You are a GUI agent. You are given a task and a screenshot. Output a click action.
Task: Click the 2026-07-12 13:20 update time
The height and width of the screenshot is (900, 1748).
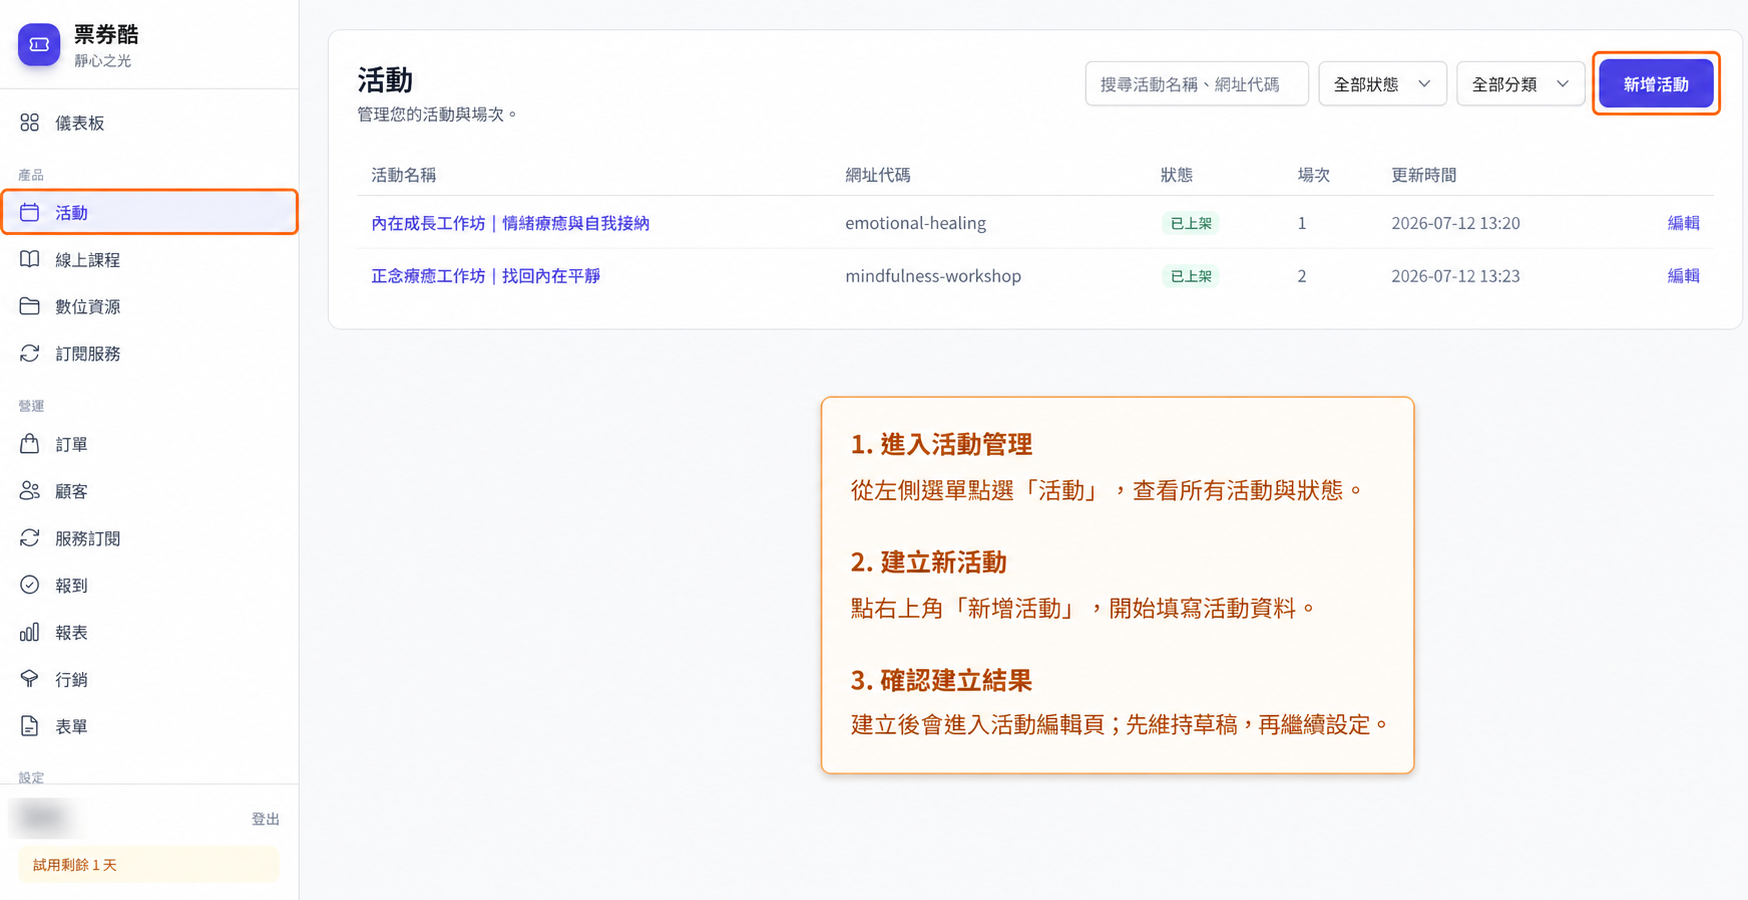pos(1455,223)
